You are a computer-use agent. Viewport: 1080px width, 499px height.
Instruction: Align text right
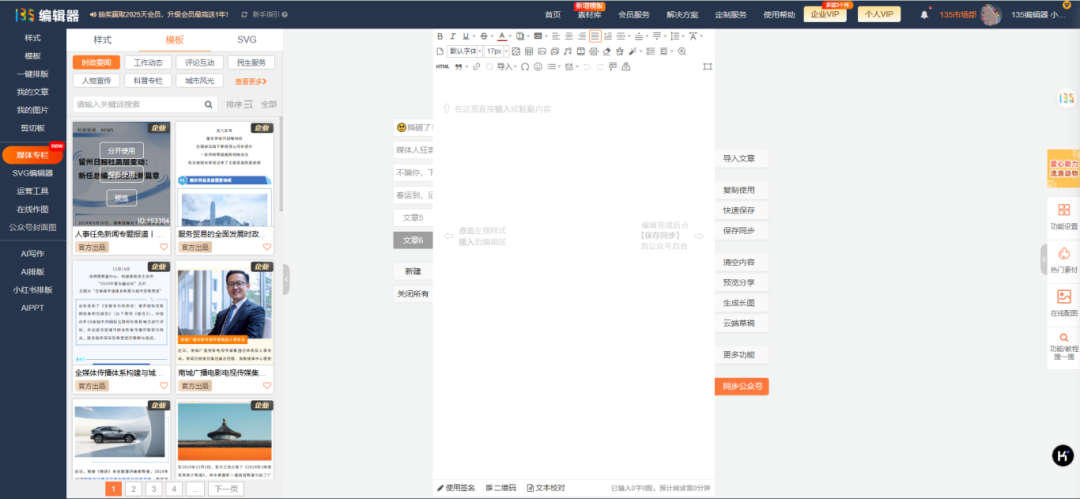coord(582,36)
